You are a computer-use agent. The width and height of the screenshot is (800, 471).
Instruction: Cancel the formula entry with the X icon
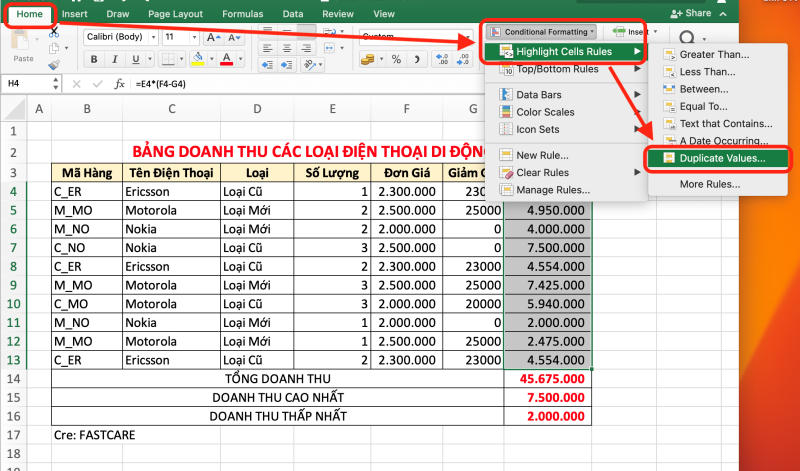click(77, 84)
